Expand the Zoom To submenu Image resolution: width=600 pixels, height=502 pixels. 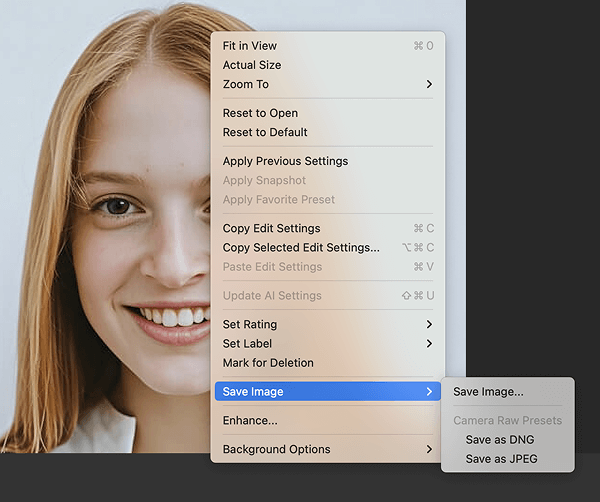[246, 84]
